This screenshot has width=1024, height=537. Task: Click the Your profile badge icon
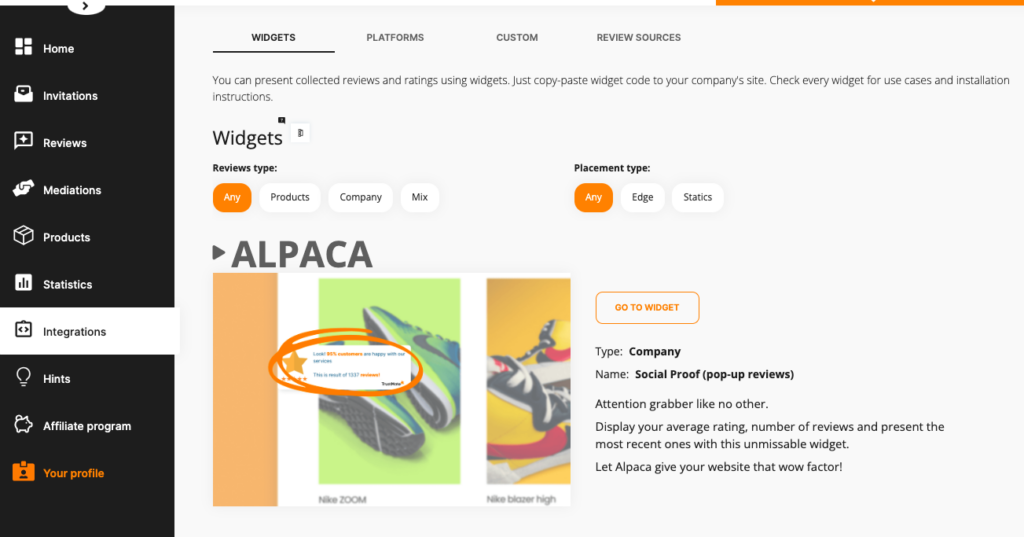[x=23, y=472]
